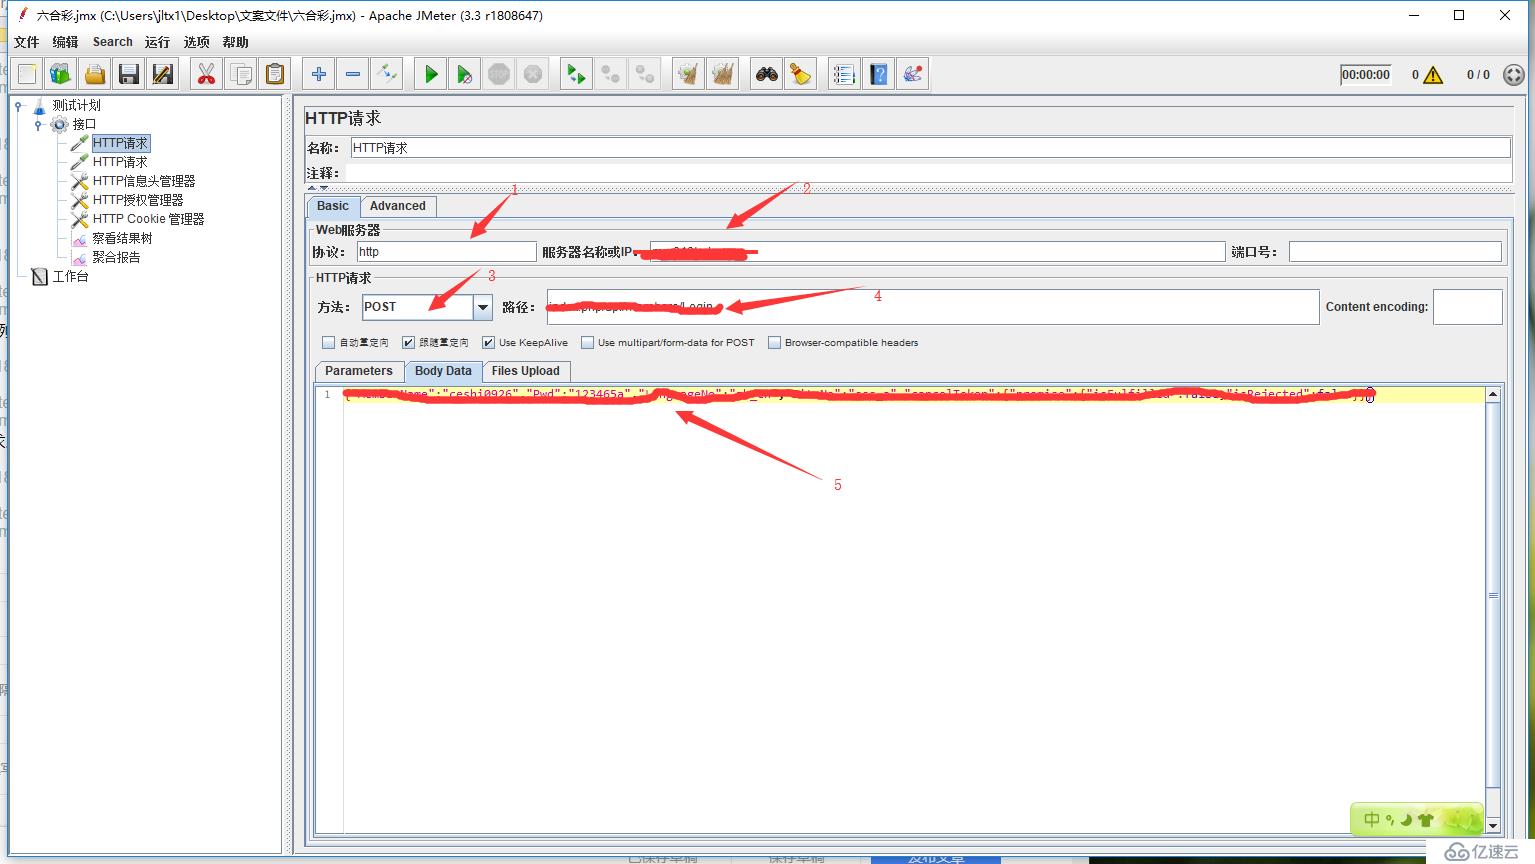This screenshot has width=1535, height=864.
Task: Cut using the scissors icon
Action: [x=206, y=74]
